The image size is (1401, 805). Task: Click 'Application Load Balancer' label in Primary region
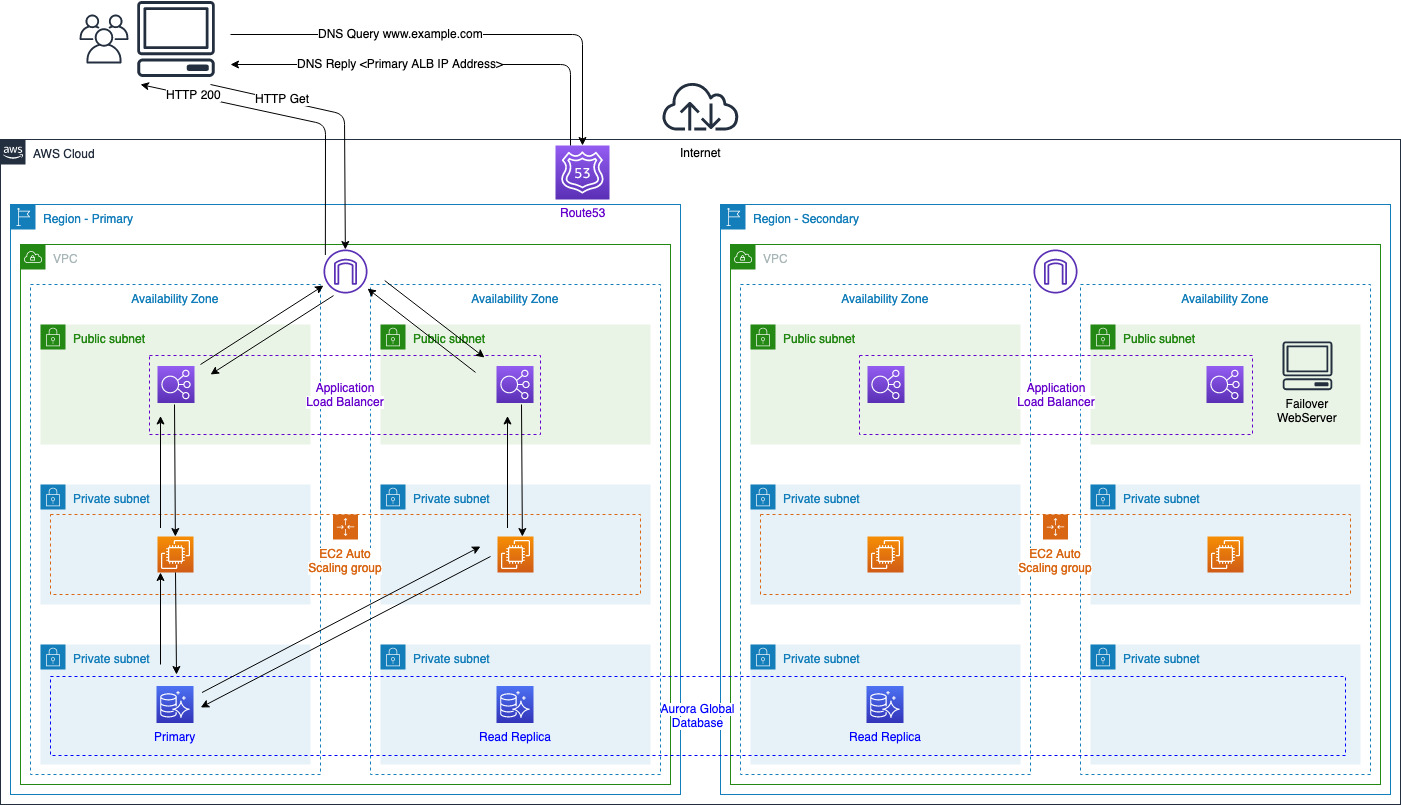345,395
